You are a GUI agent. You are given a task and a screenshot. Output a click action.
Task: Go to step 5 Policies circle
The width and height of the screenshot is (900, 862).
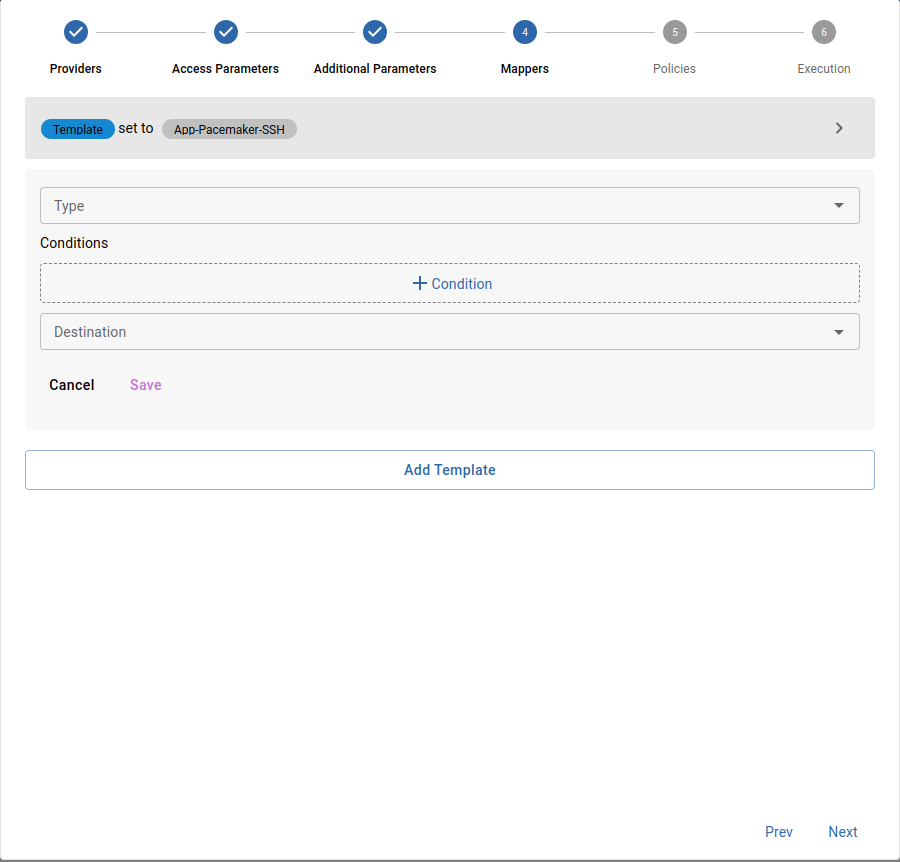pyautogui.click(x=674, y=32)
